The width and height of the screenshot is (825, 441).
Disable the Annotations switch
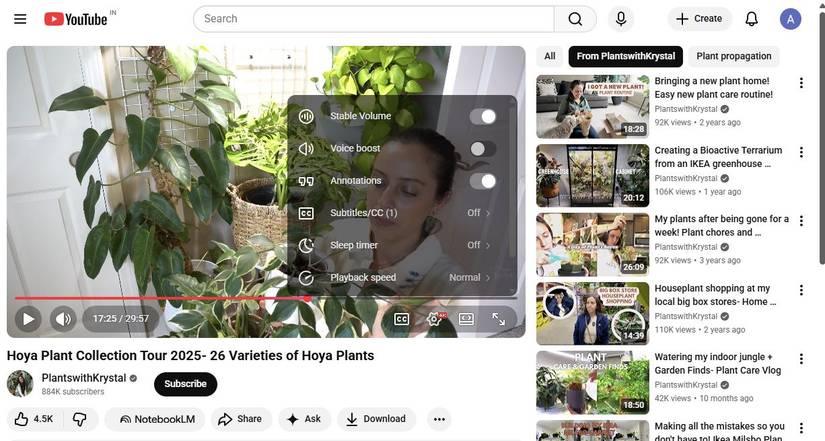coord(483,181)
